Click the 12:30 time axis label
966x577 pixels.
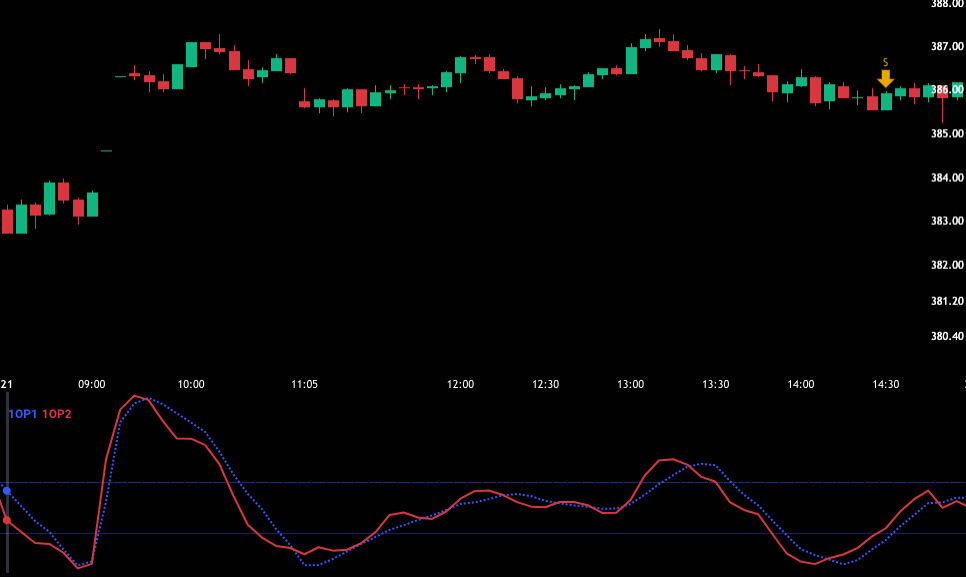(x=545, y=384)
